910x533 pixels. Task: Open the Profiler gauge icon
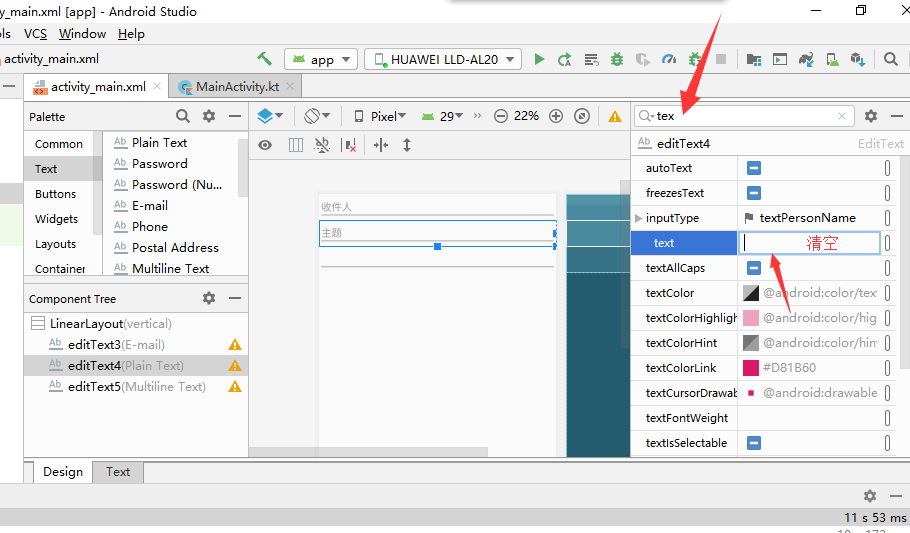[x=669, y=59]
